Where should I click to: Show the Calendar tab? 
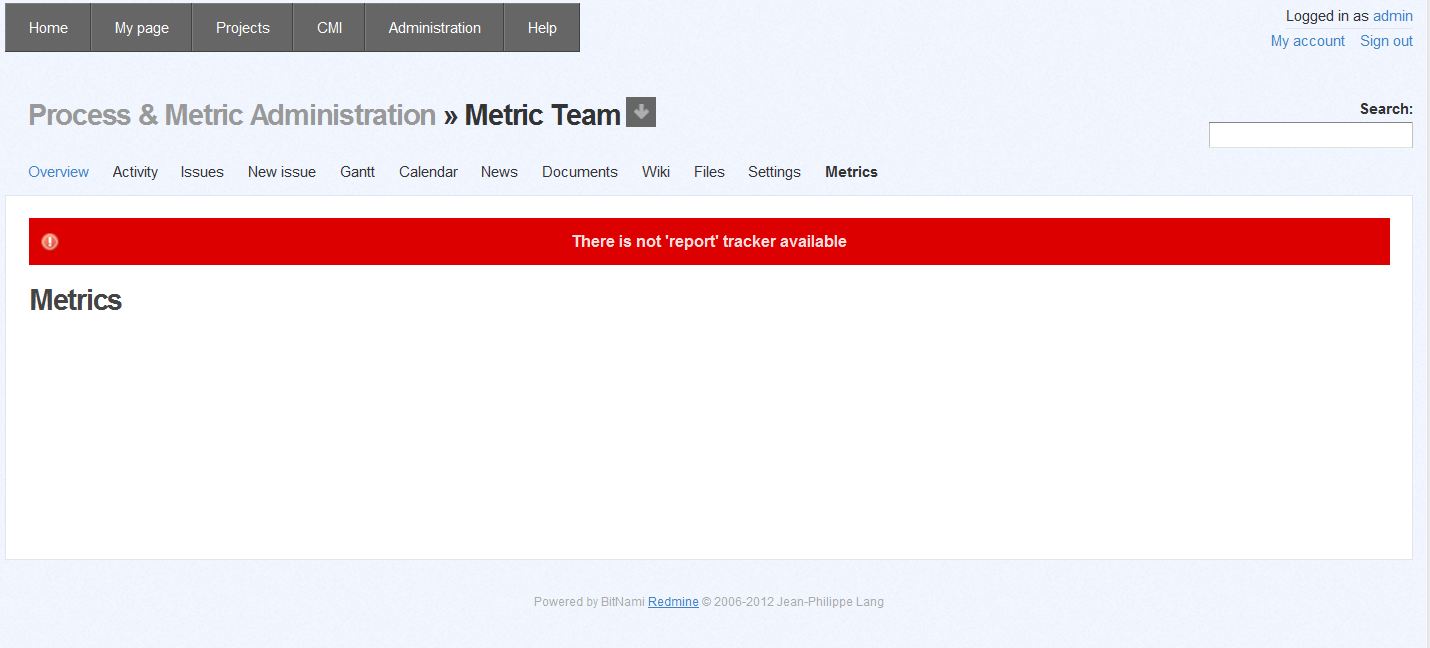pos(428,172)
